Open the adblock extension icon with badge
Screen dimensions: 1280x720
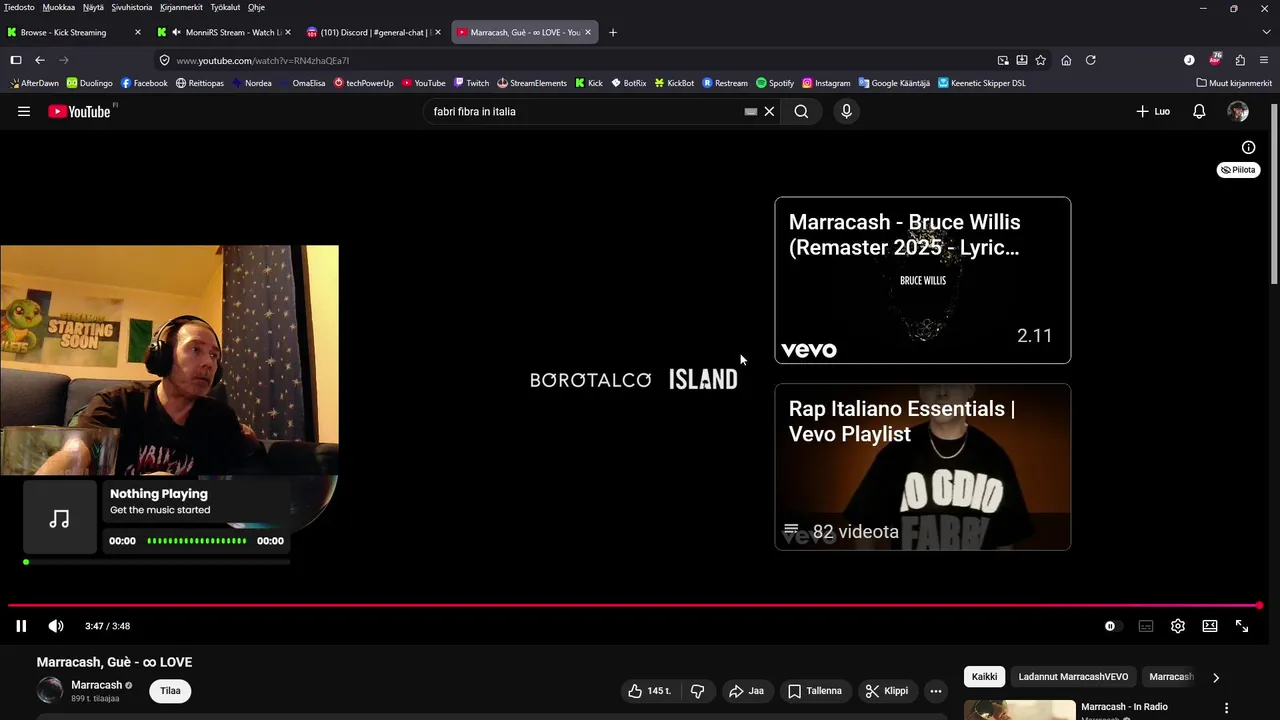tap(1215, 59)
